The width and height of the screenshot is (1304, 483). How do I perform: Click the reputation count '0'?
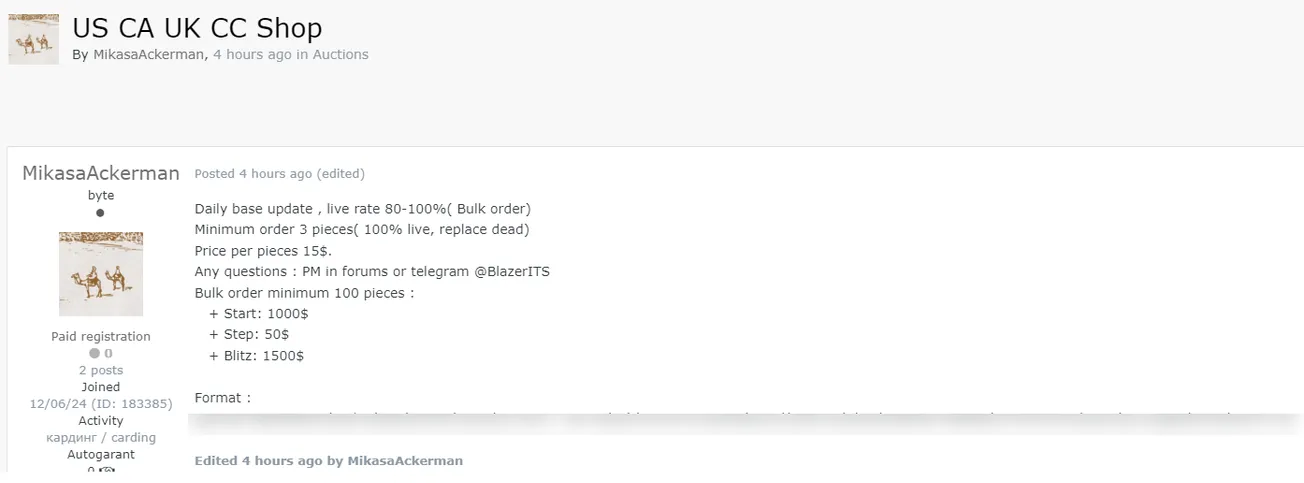click(108, 353)
